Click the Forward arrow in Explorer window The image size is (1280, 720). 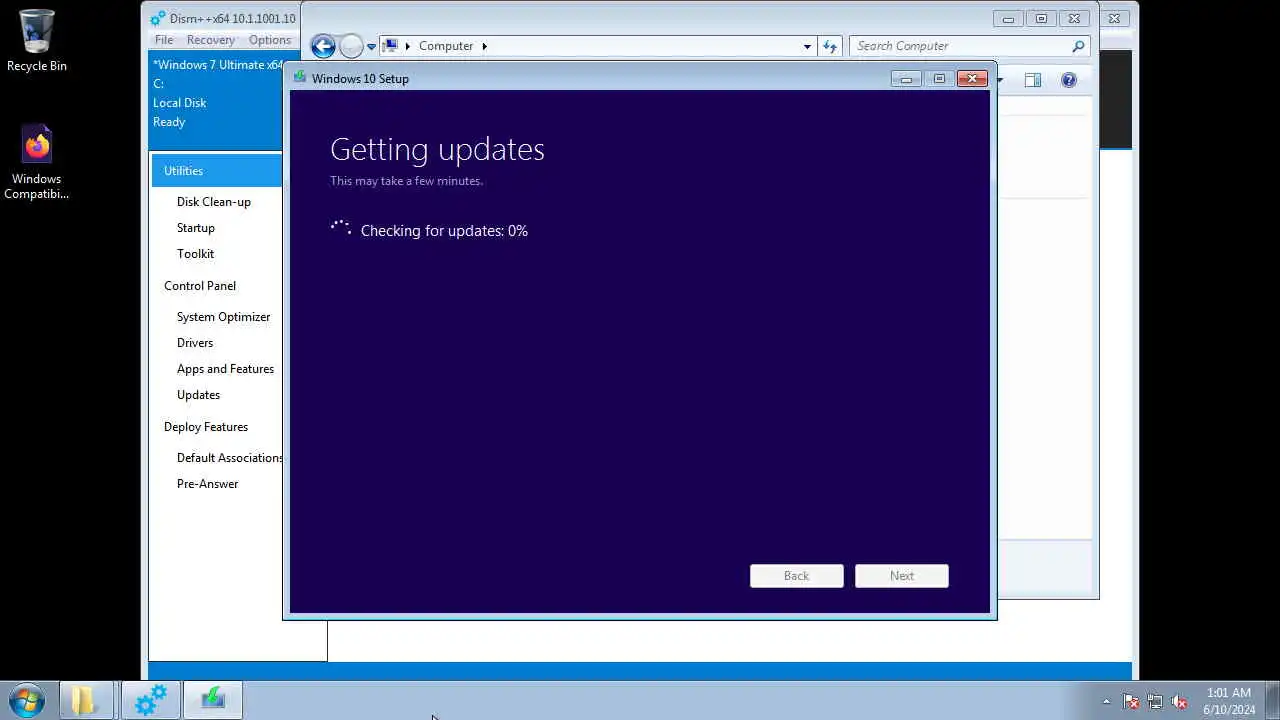coord(350,46)
